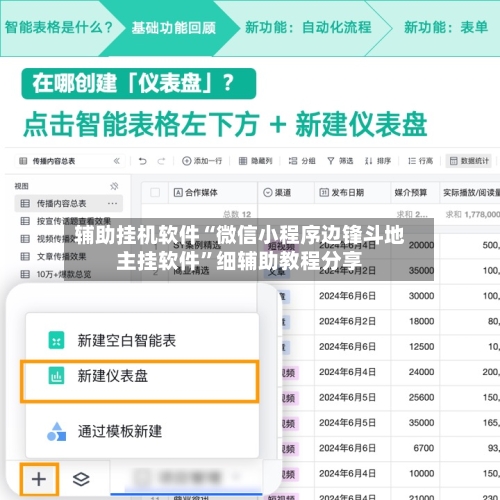Viewport: 500px width, 500px height.
Task: Open the more options dots beside 传播内容总表
Action: point(112,203)
